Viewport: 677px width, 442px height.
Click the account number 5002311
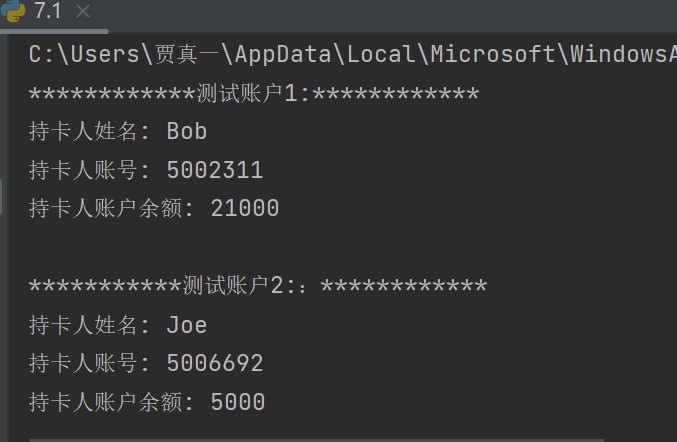click(x=215, y=170)
